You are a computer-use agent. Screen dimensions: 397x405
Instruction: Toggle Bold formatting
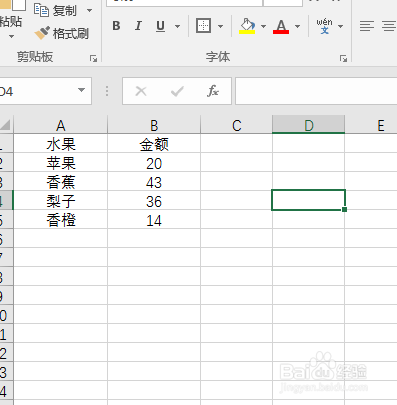tap(116, 26)
